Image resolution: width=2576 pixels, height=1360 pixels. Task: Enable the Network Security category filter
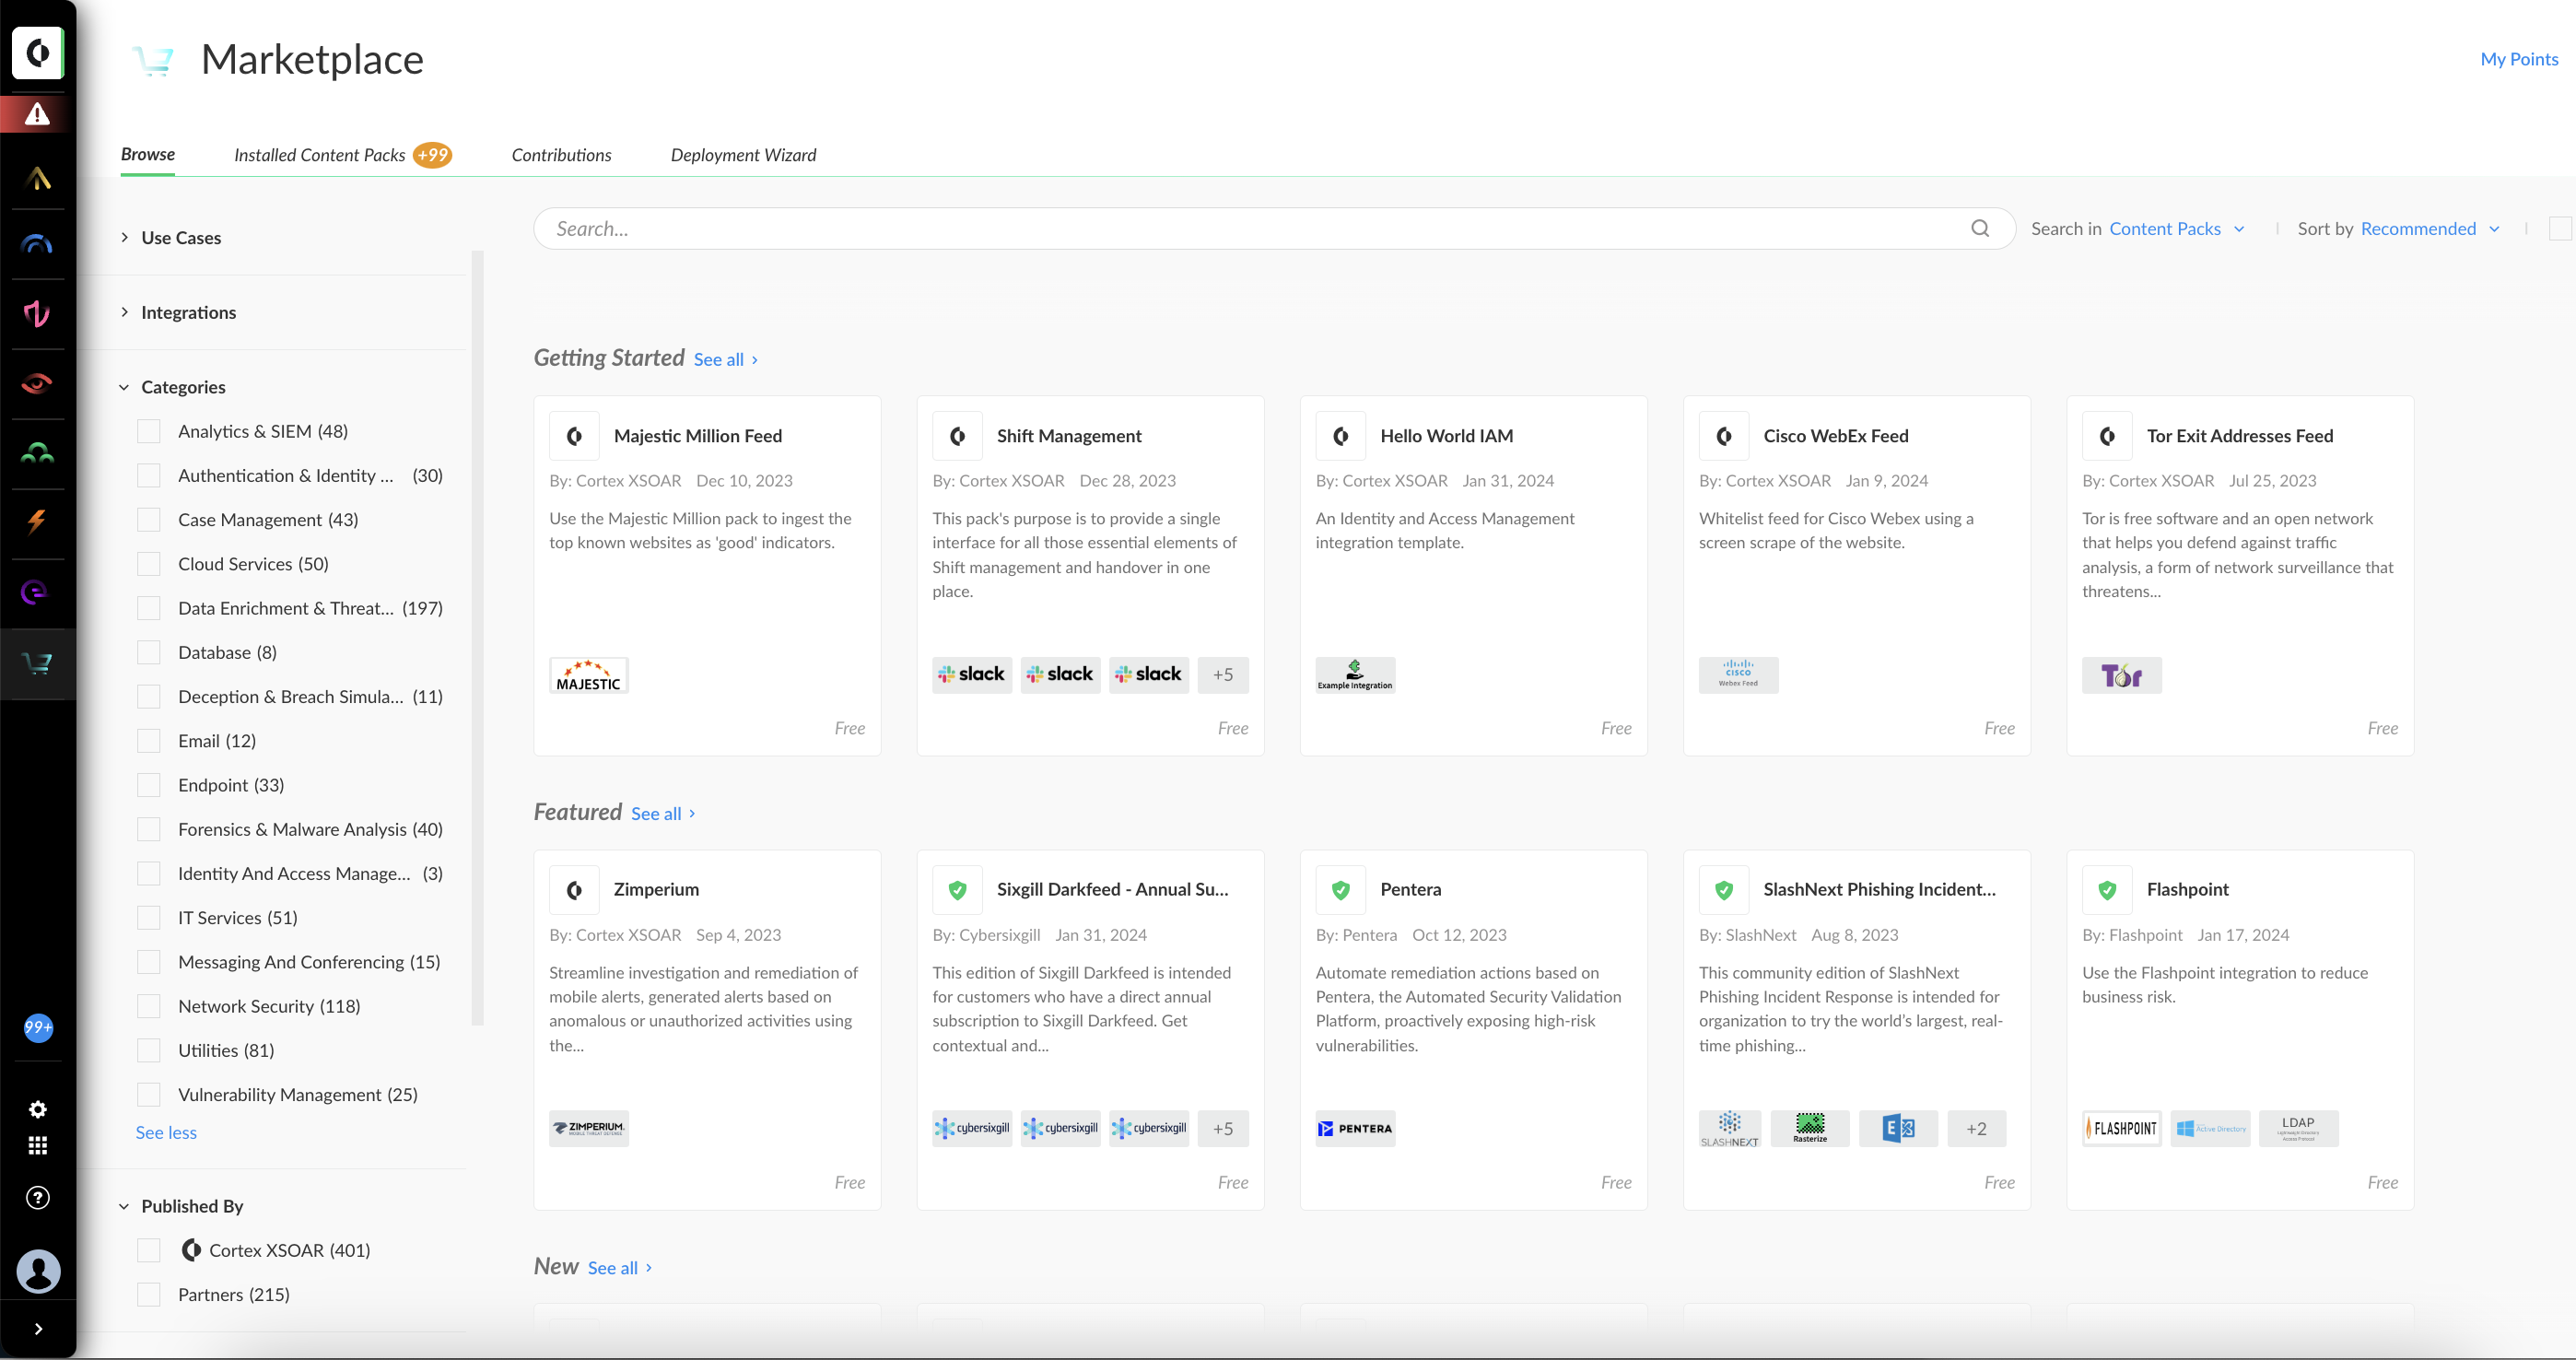pyautogui.click(x=149, y=1005)
